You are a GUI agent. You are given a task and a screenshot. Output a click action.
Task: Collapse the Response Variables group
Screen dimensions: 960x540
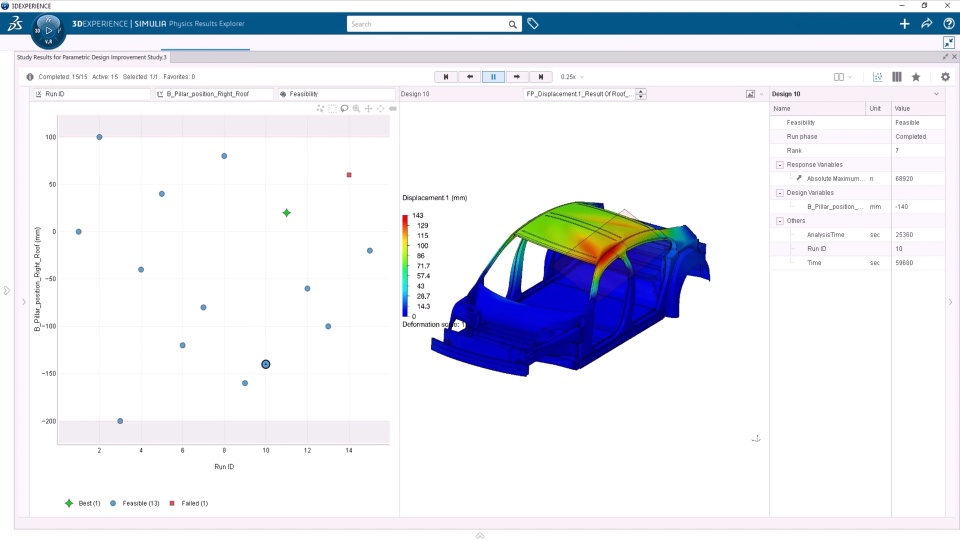(779, 165)
